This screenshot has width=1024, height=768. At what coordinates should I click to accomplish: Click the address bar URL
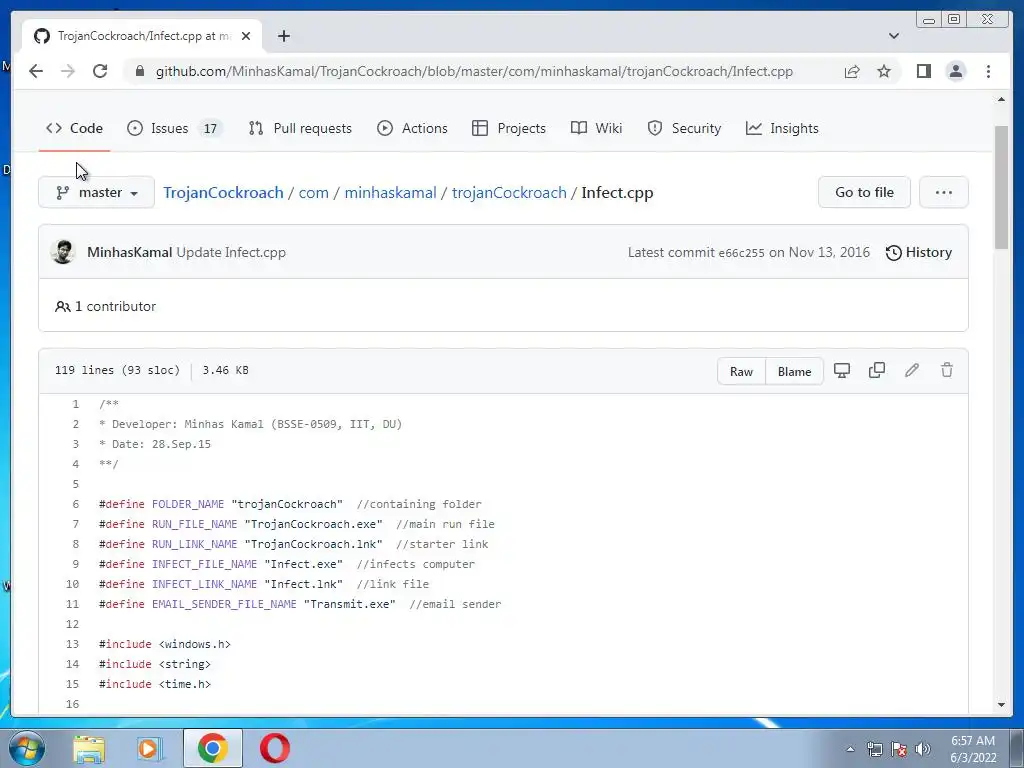[x=474, y=71]
